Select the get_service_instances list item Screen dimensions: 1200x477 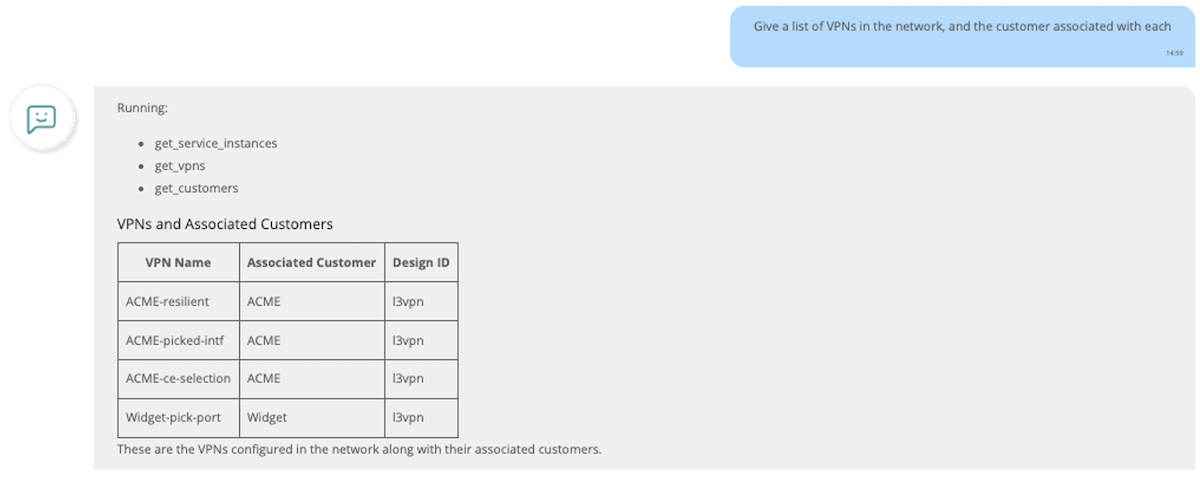pyautogui.click(x=216, y=143)
